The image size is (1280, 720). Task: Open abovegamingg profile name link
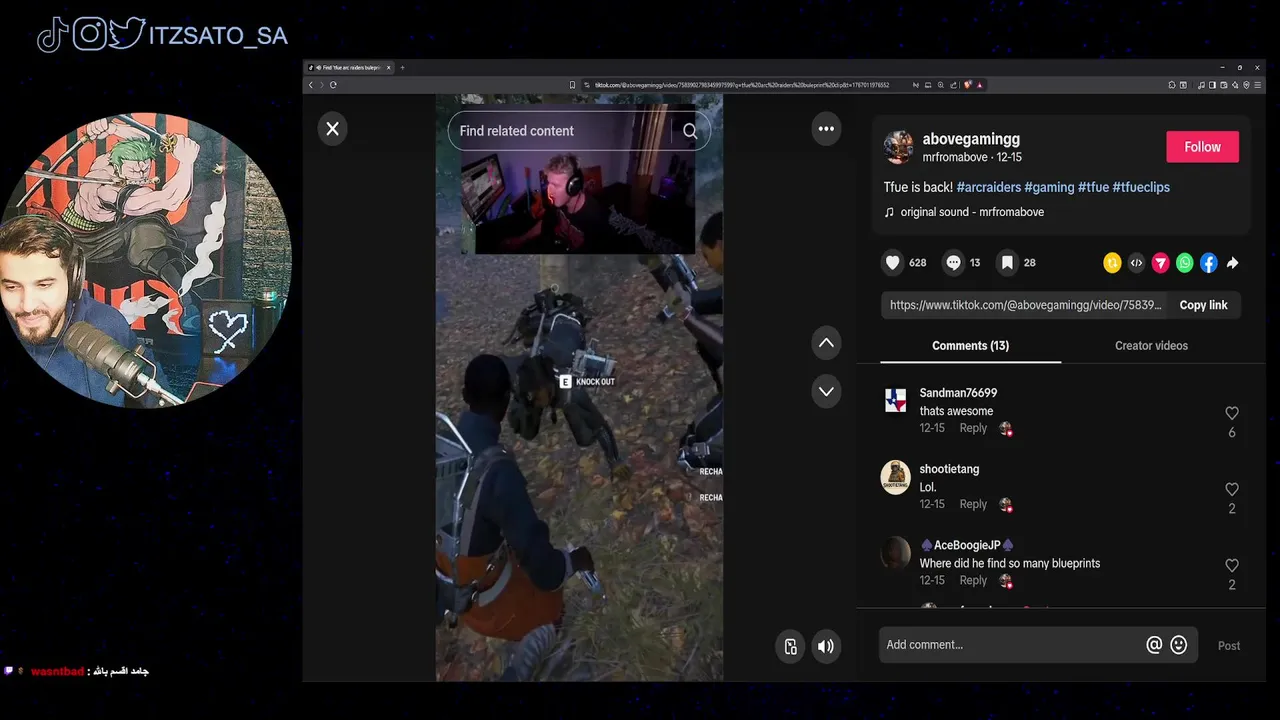coord(971,139)
